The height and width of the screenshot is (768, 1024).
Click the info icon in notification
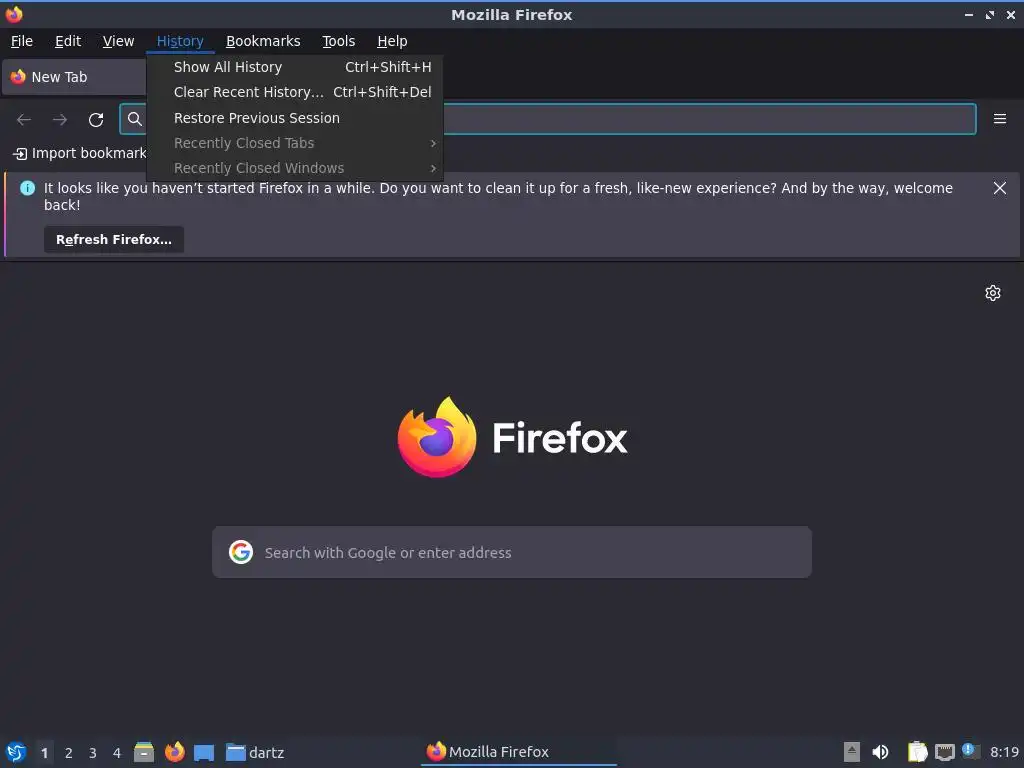27,188
